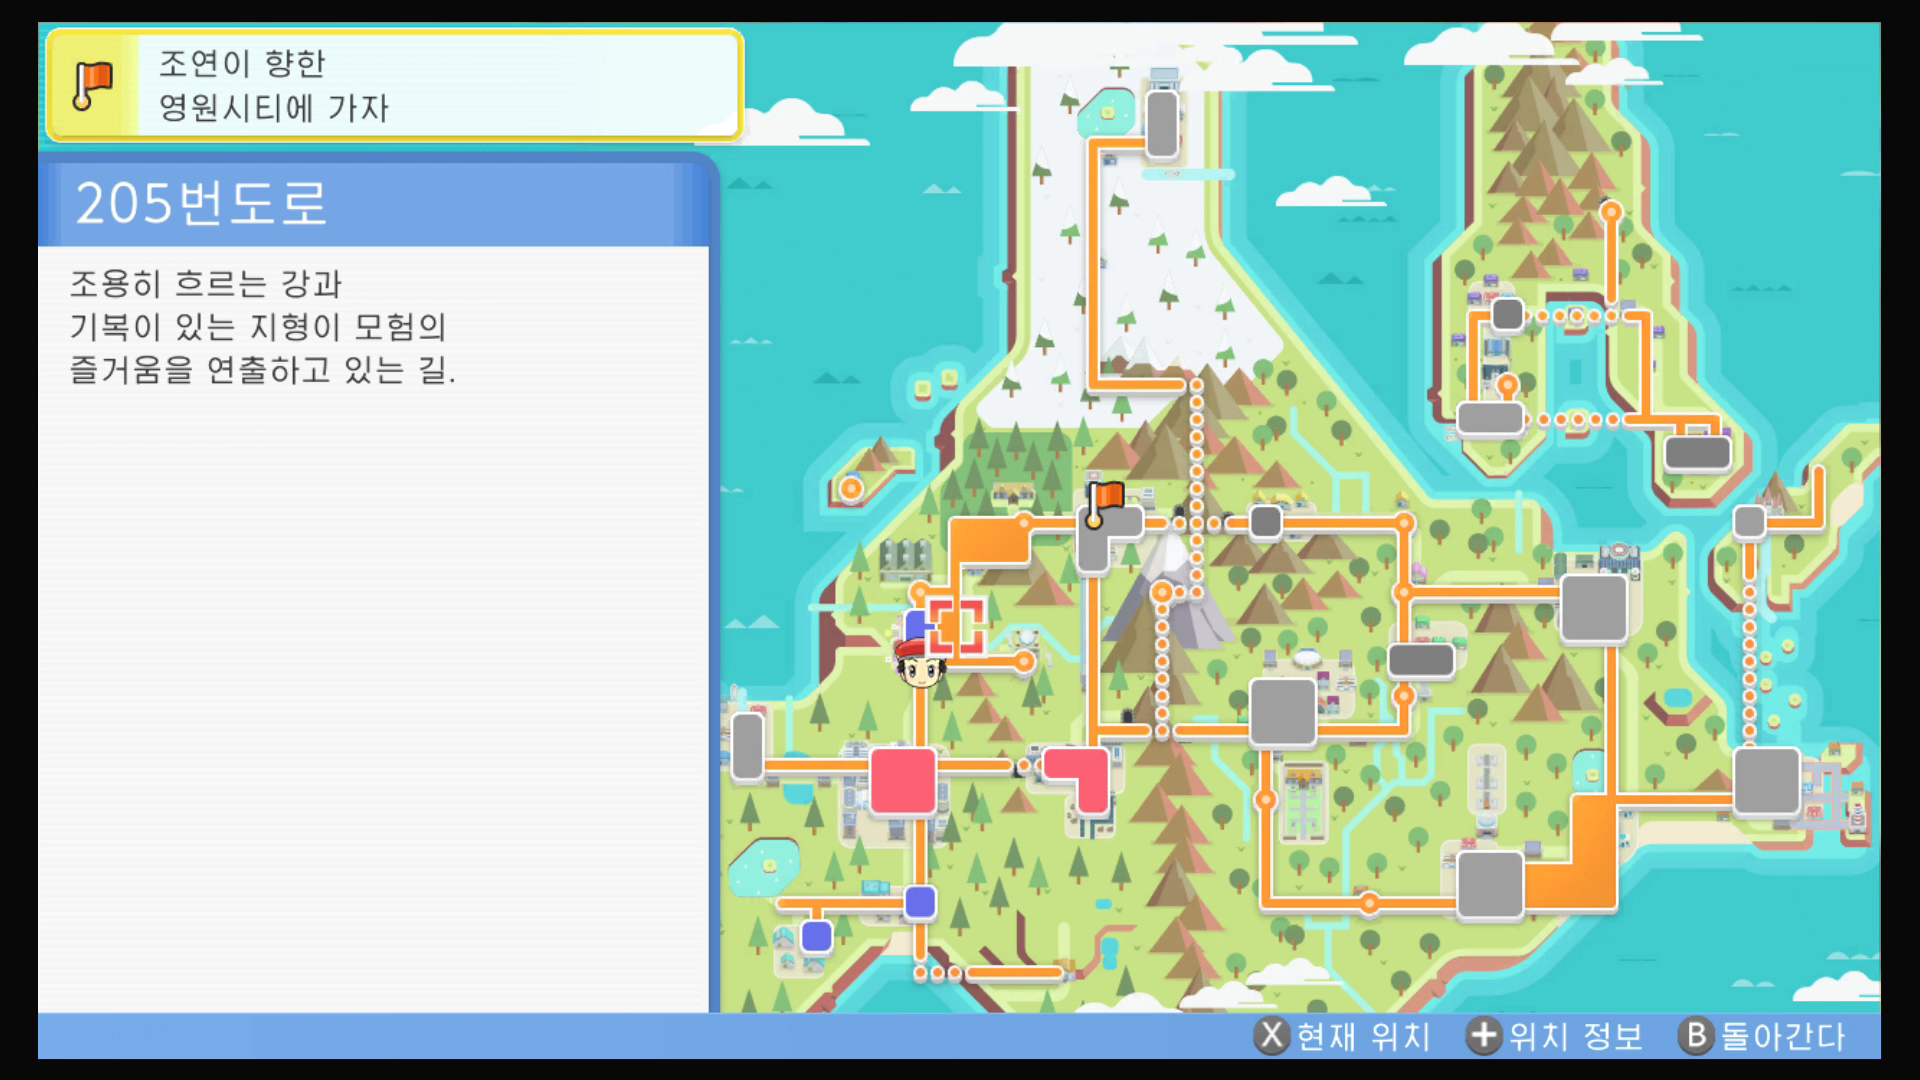This screenshot has height=1080, width=1920.
Task: Click the orange flag icon in quest banner
Action: click(93, 85)
